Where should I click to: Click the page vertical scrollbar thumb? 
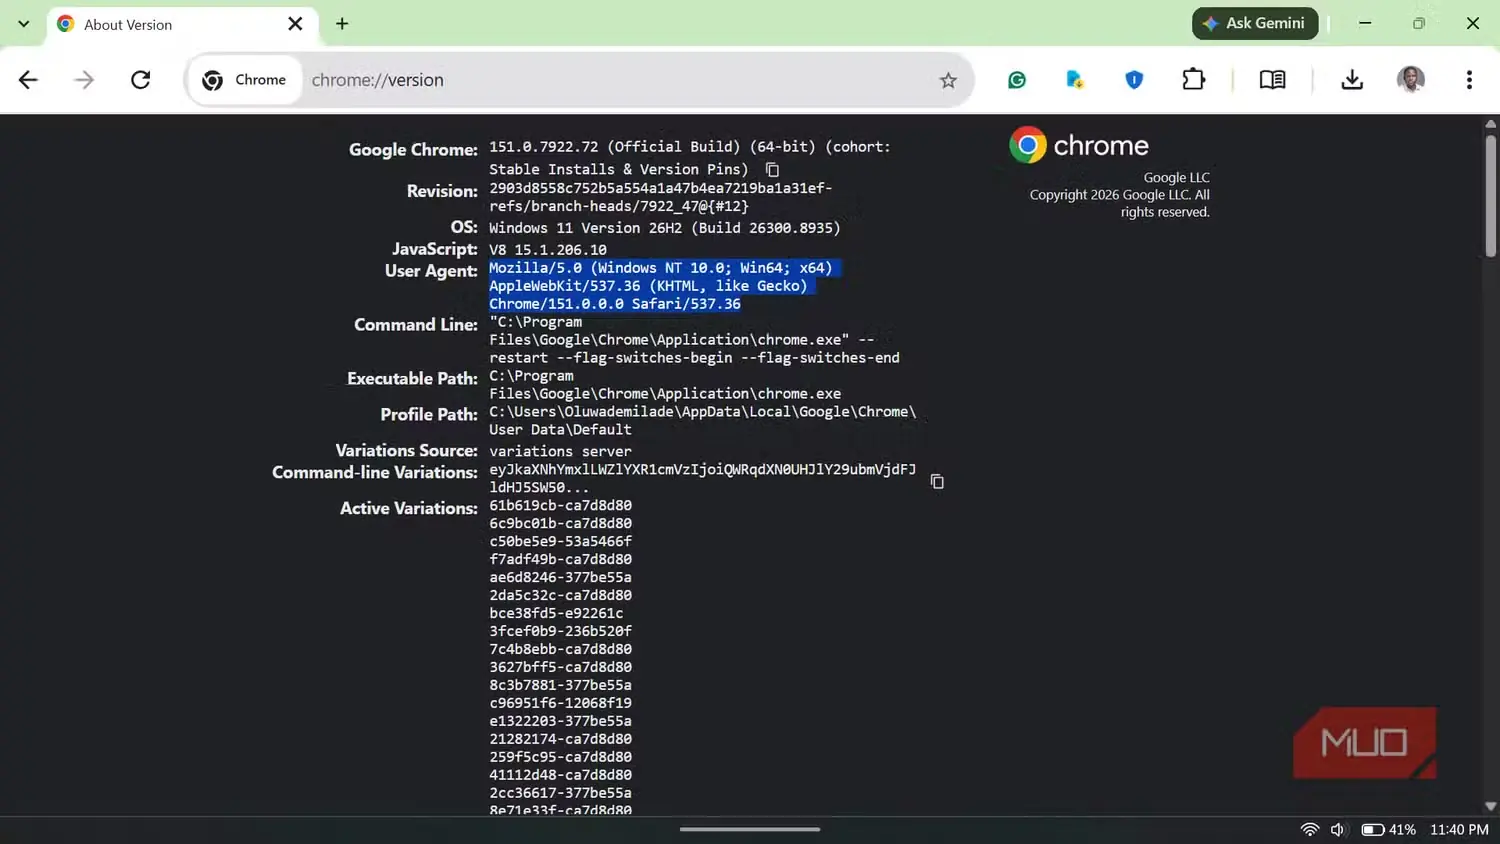1491,195
